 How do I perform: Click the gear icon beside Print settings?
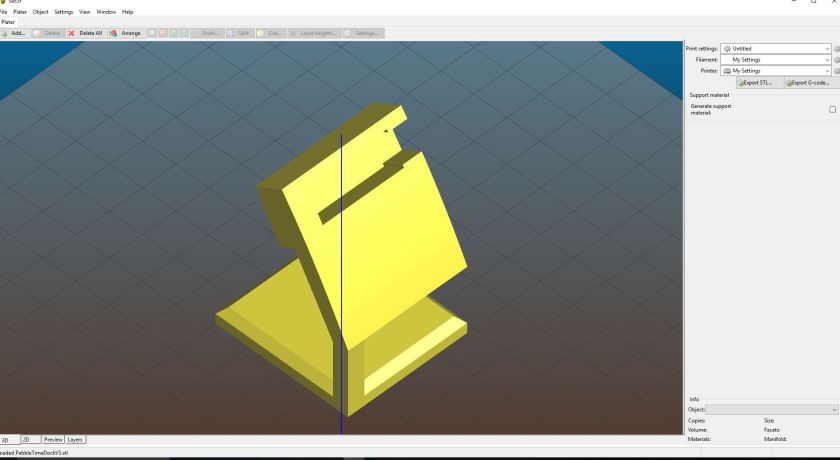pyautogui.click(x=837, y=48)
